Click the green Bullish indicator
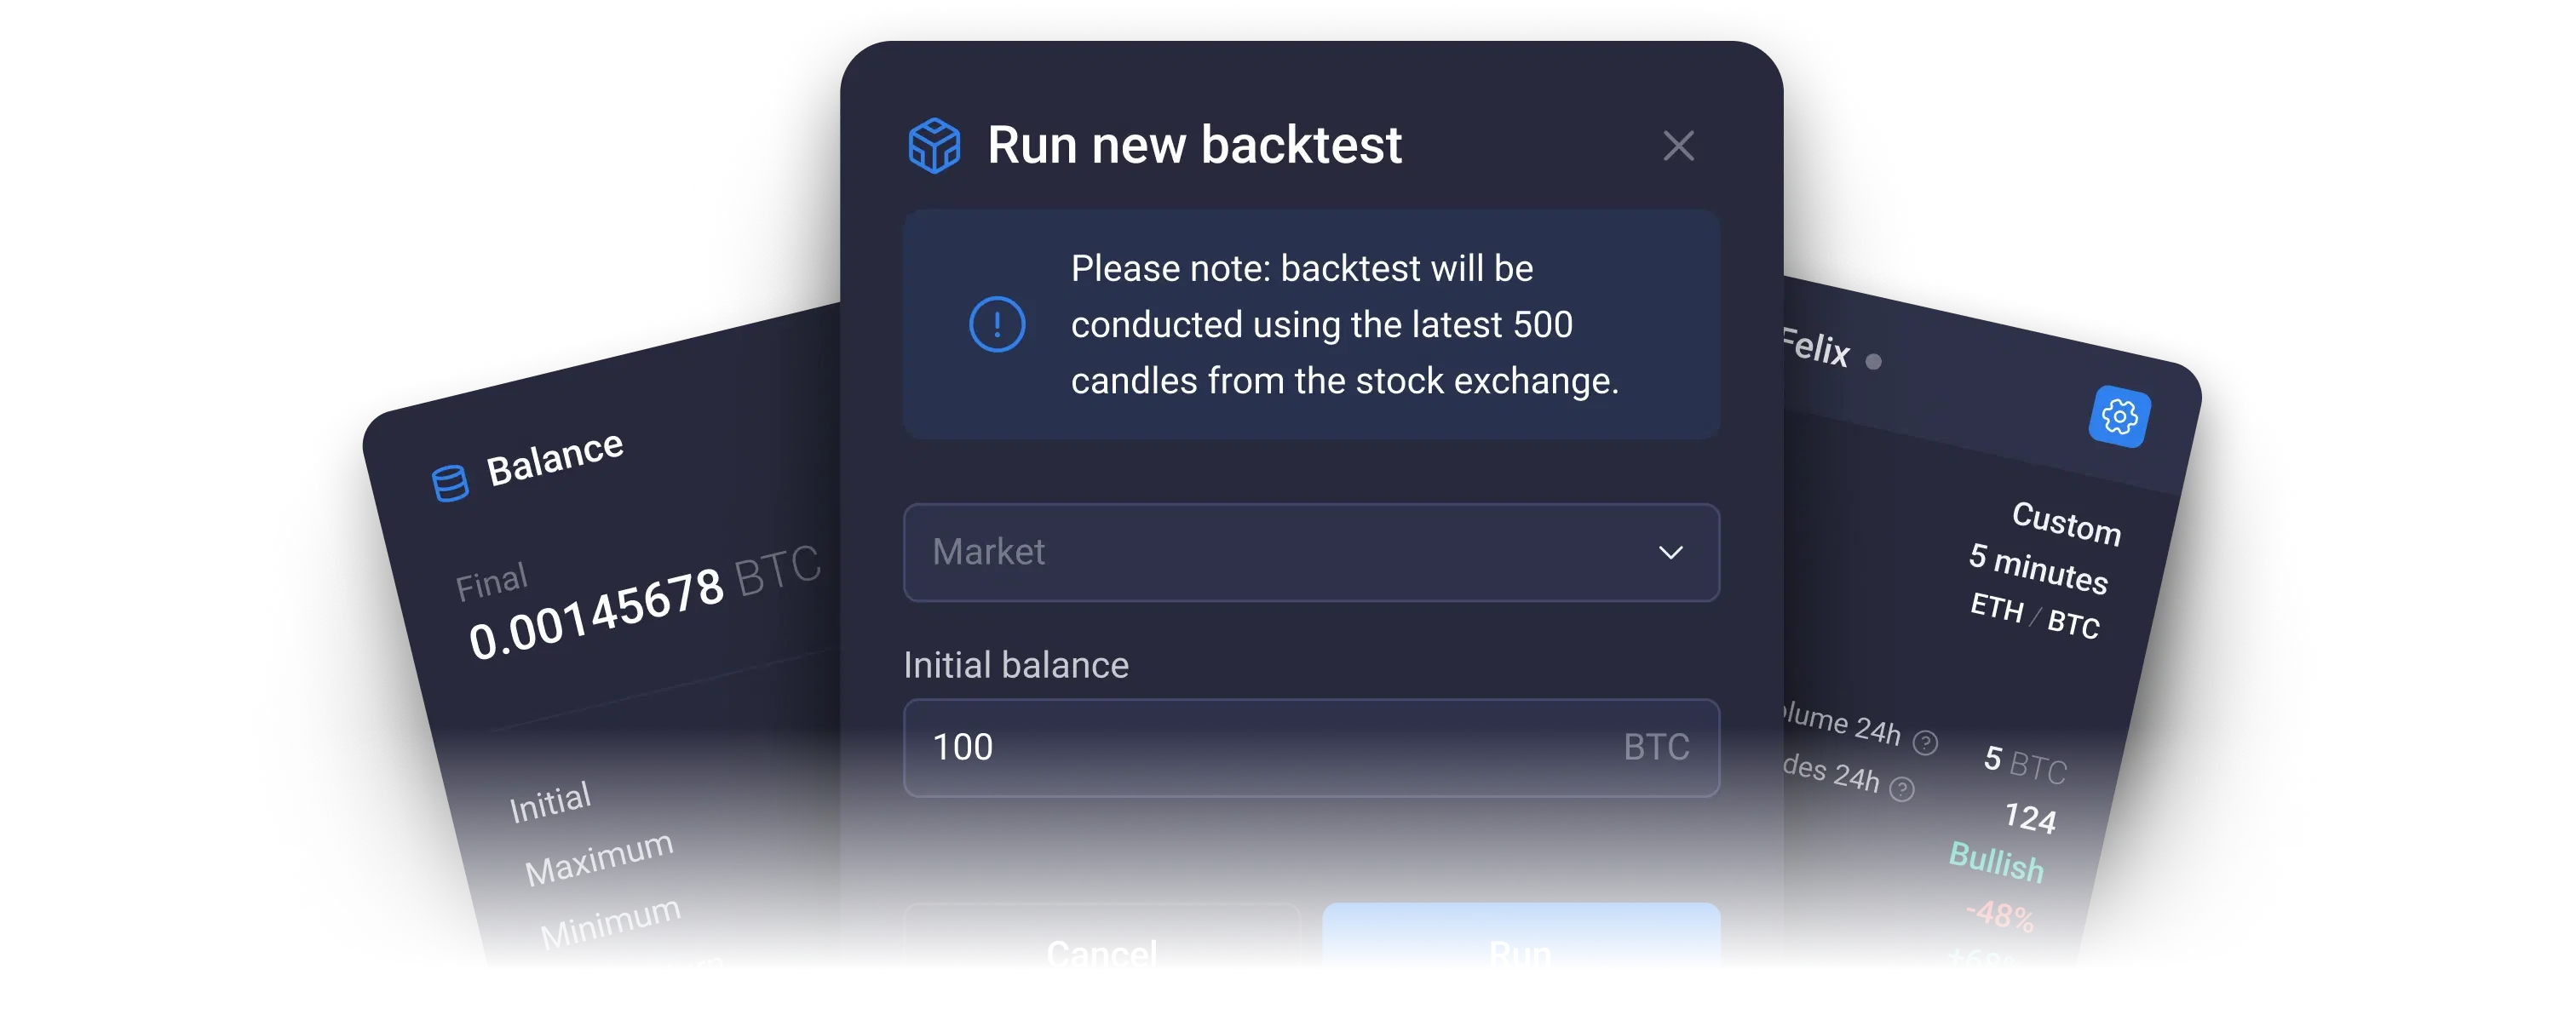Screen dimensions: 2576x1009 (1996, 862)
